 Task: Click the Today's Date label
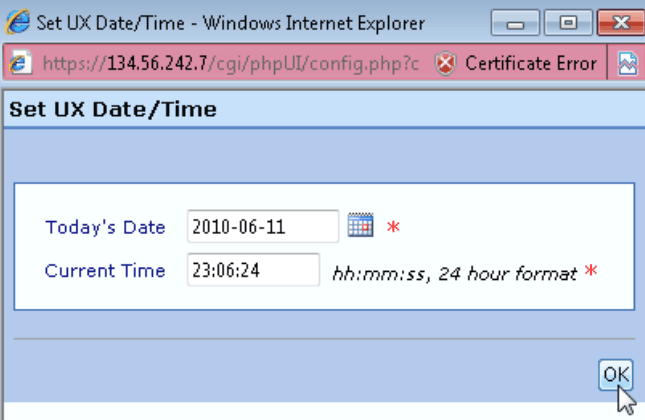click(x=105, y=227)
